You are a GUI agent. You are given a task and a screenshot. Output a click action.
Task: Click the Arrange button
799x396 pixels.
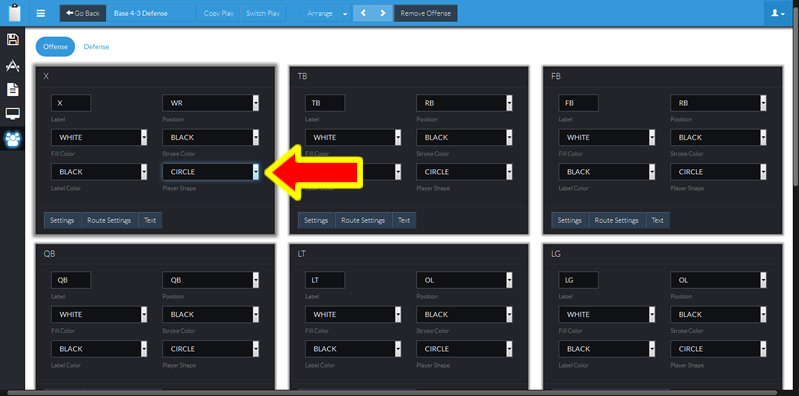320,13
